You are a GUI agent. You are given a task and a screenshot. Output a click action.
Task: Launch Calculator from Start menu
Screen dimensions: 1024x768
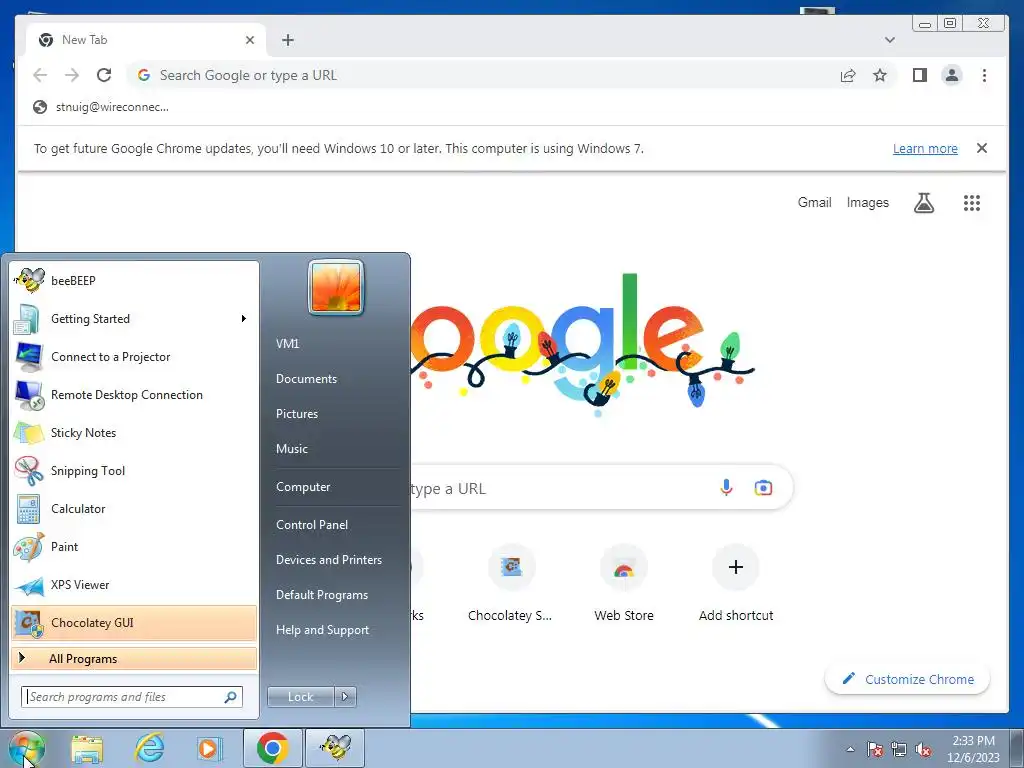[134, 509]
